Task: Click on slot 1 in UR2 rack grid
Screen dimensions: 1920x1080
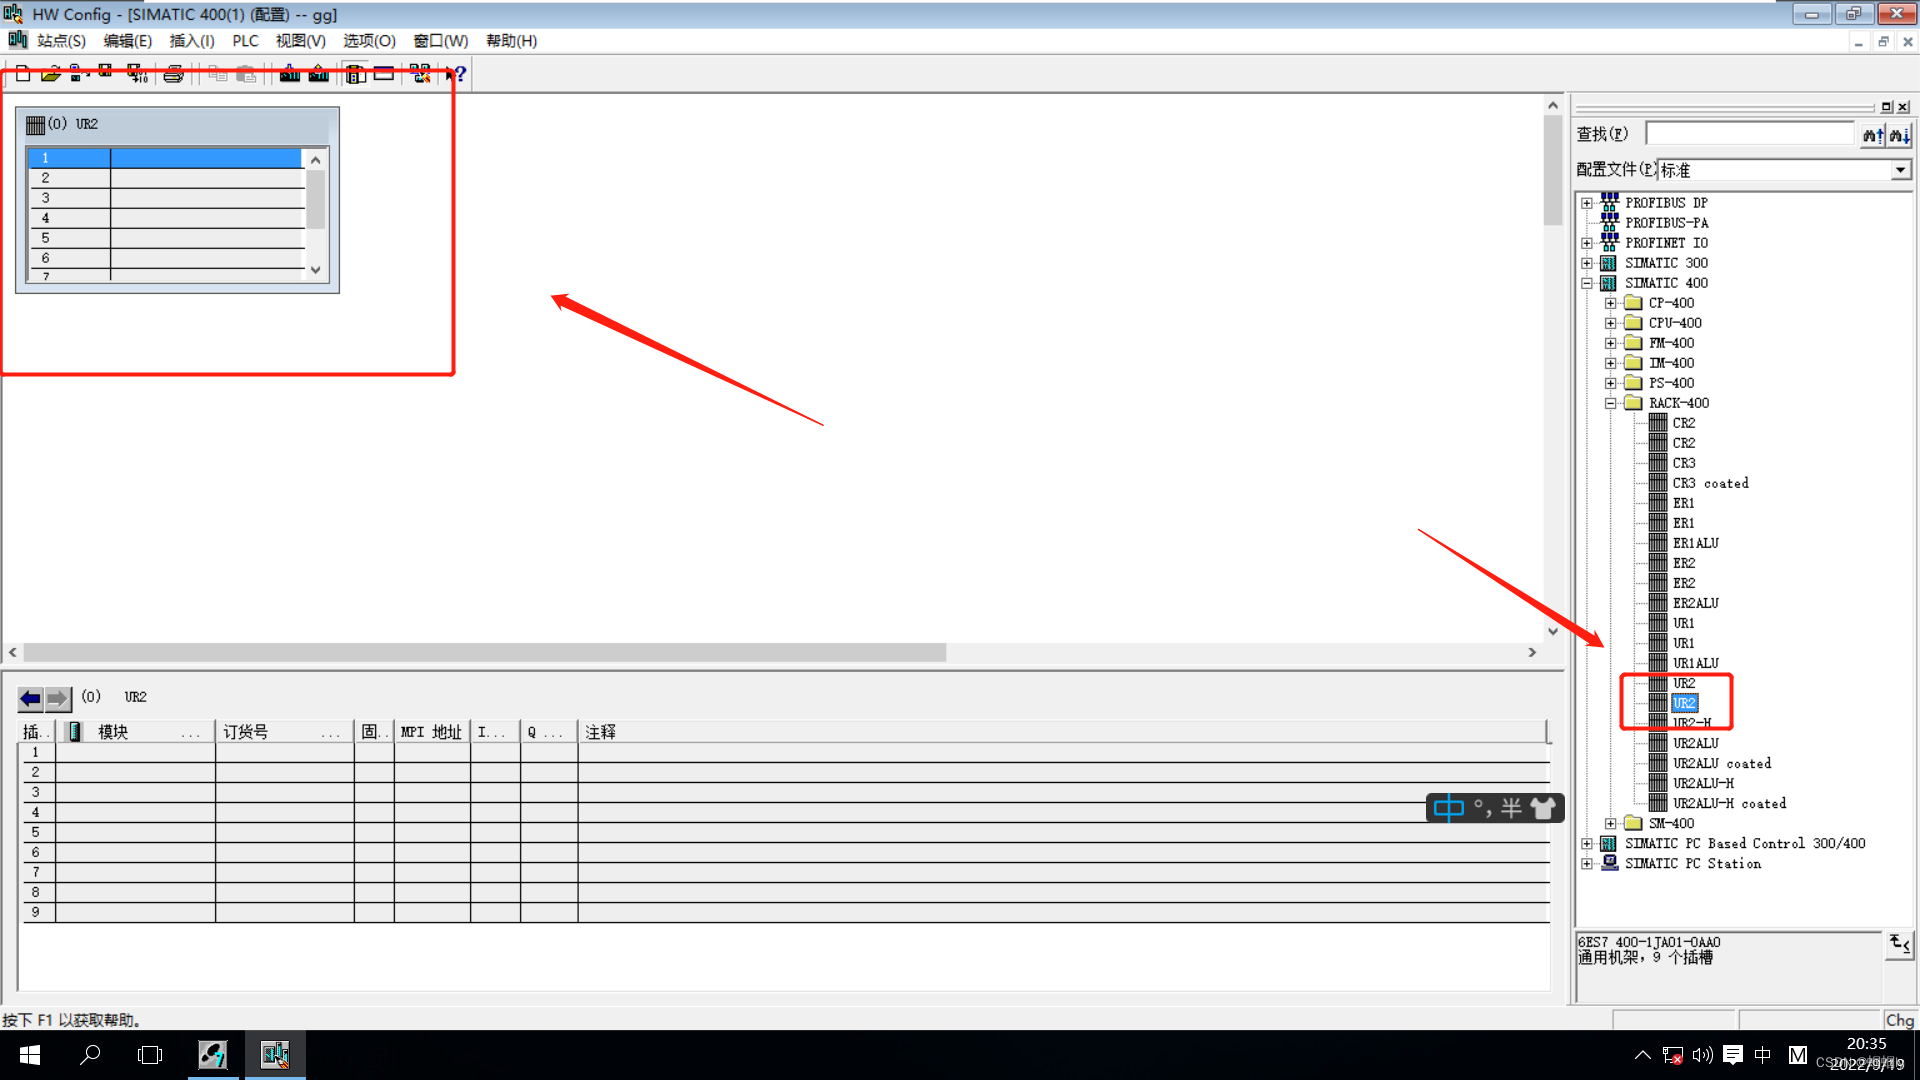Action: point(169,157)
